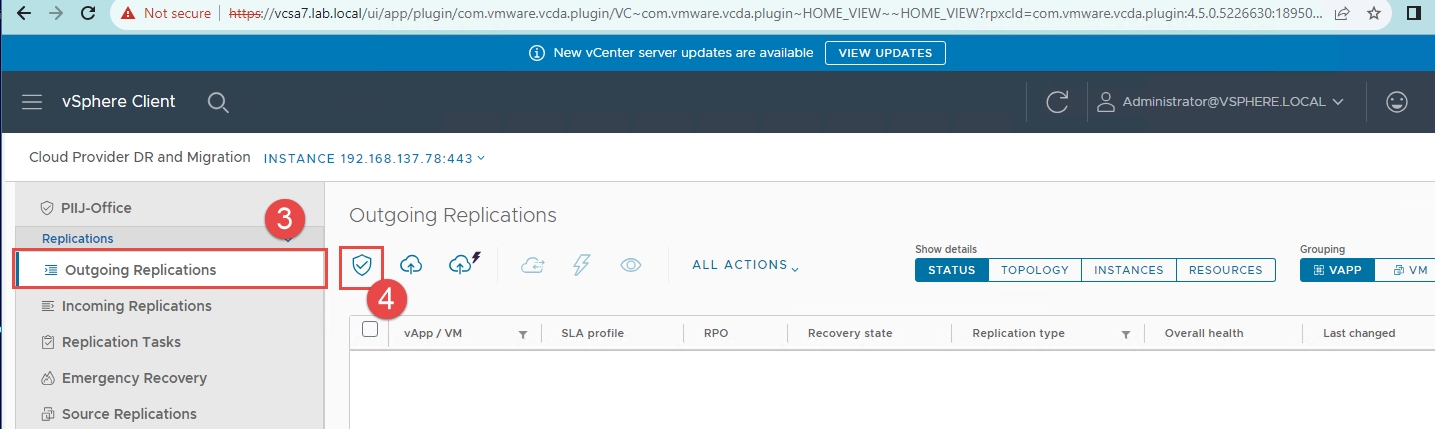Open the feedback smiley icon
This screenshot has height=429, width=1435.
pyautogui.click(x=1396, y=102)
